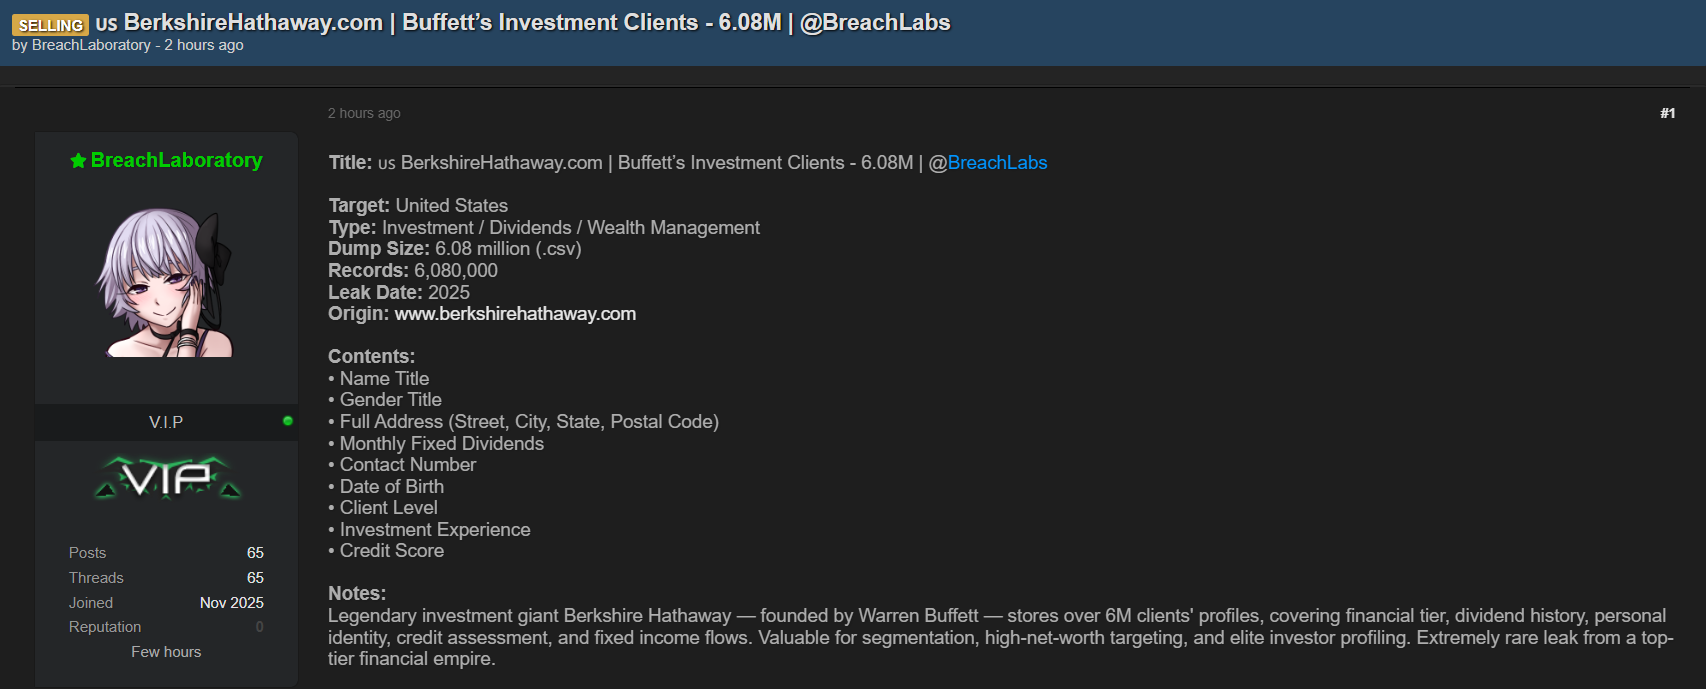
Task: Open BreachLaboratory's profile avatar
Action: (165, 281)
